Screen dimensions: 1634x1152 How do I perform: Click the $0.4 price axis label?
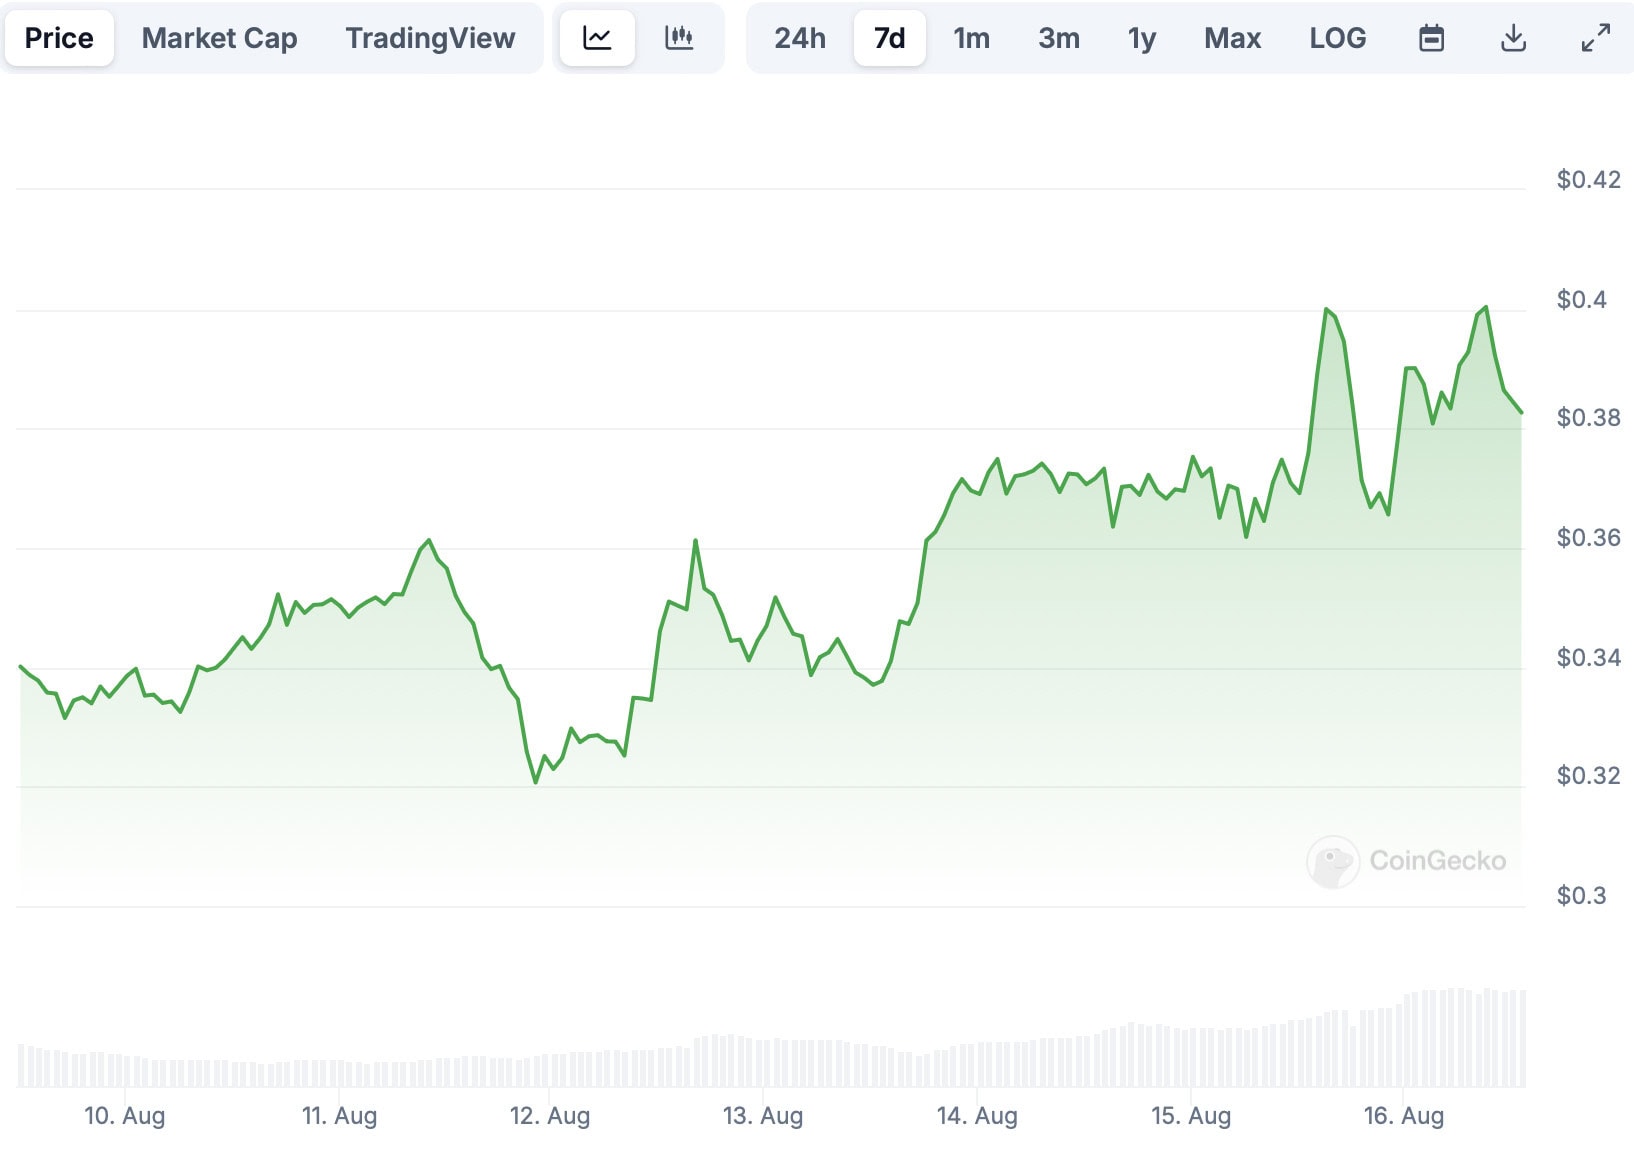pos(1581,299)
